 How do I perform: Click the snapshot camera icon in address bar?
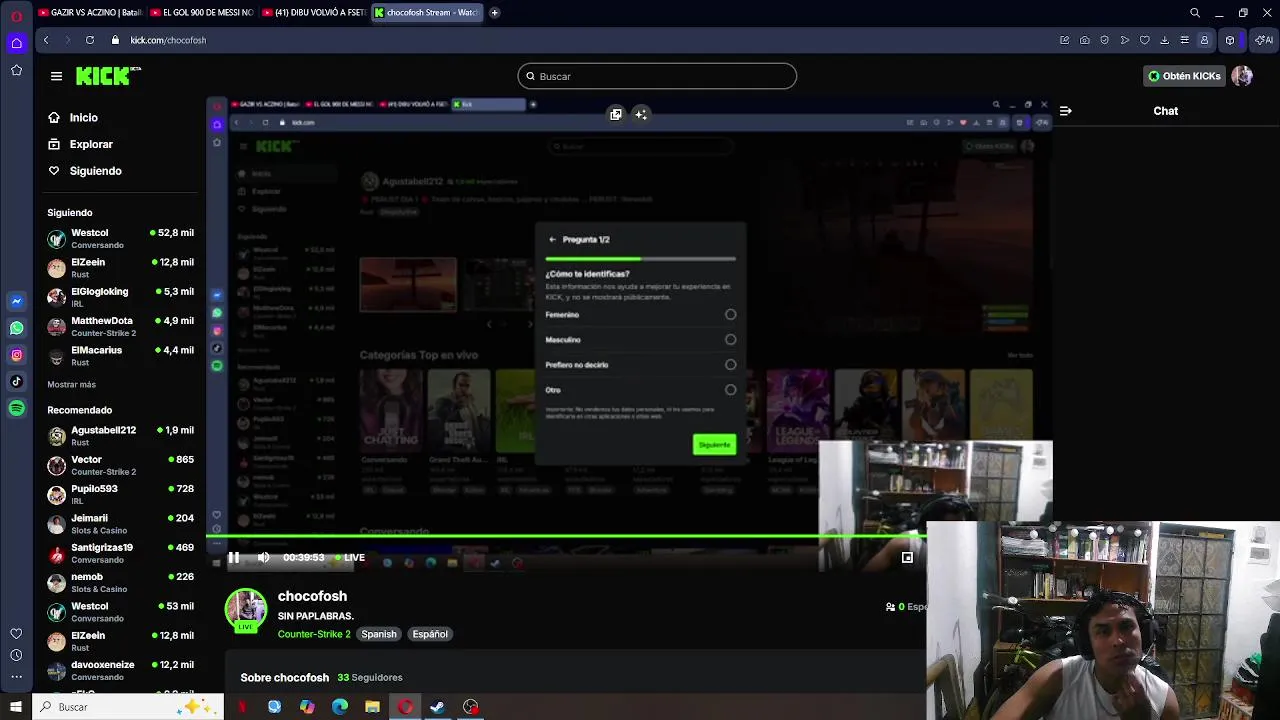tap(1085, 40)
